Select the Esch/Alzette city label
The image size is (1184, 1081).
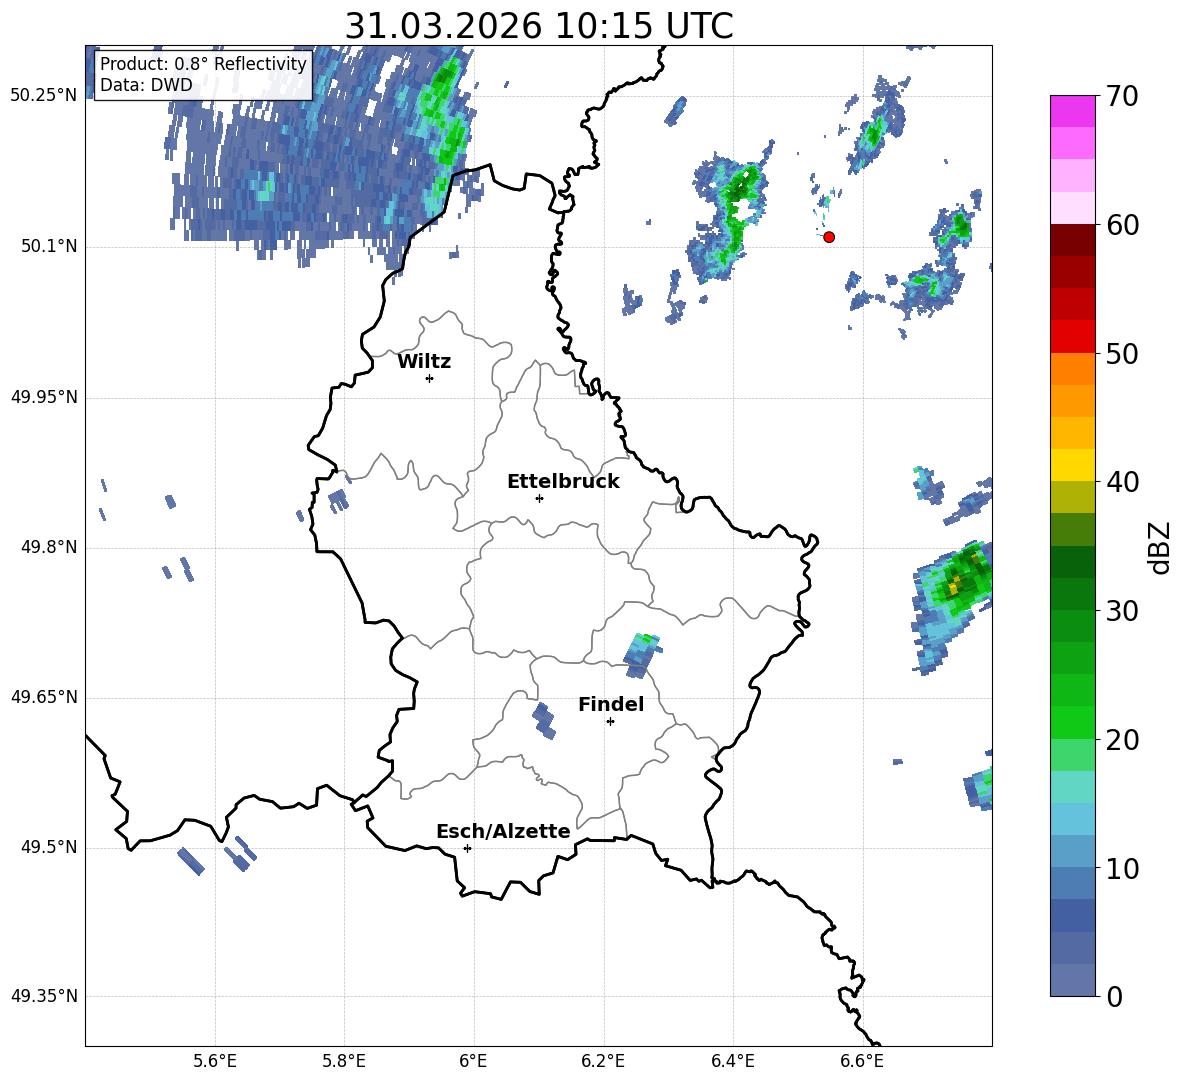tap(504, 831)
